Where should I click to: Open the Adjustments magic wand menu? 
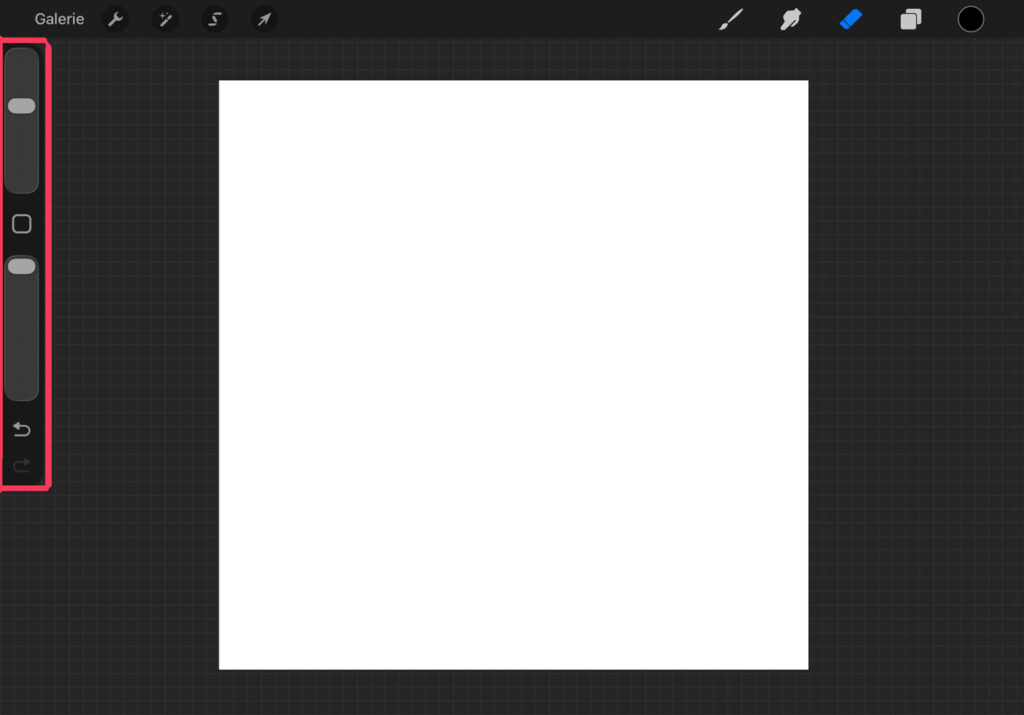[x=165, y=19]
